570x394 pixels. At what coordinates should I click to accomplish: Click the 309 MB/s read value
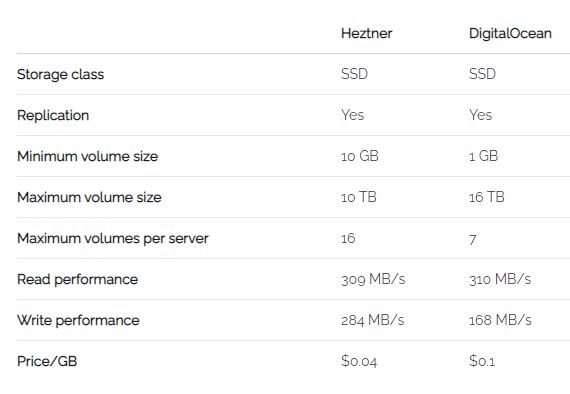373,280
